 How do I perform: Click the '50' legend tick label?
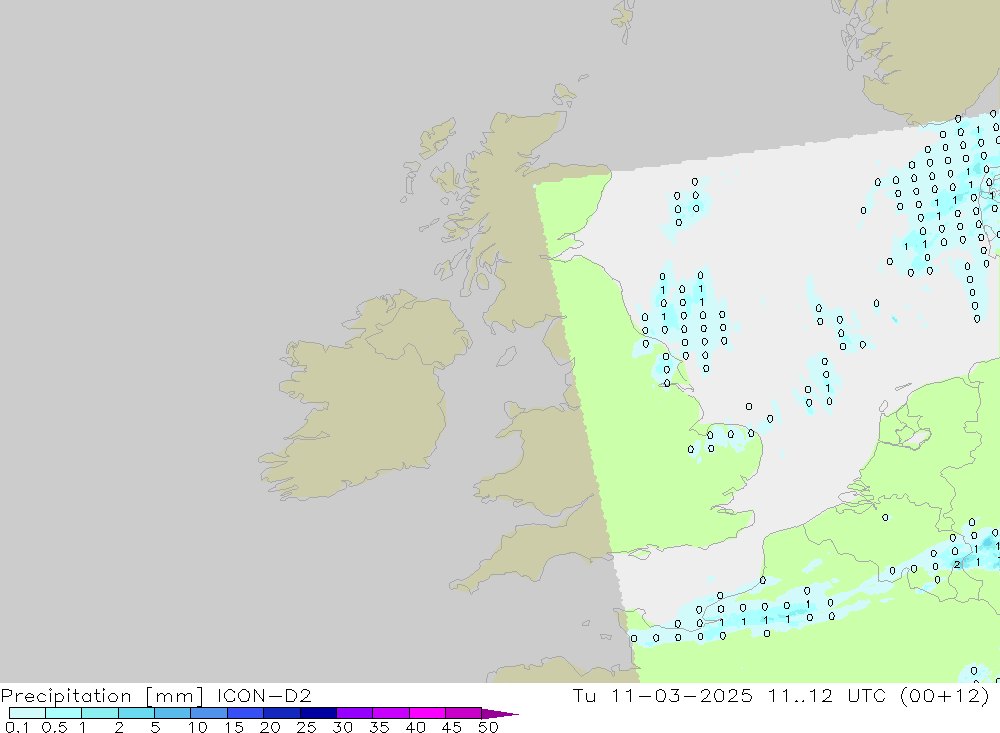[x=488, y=727]
